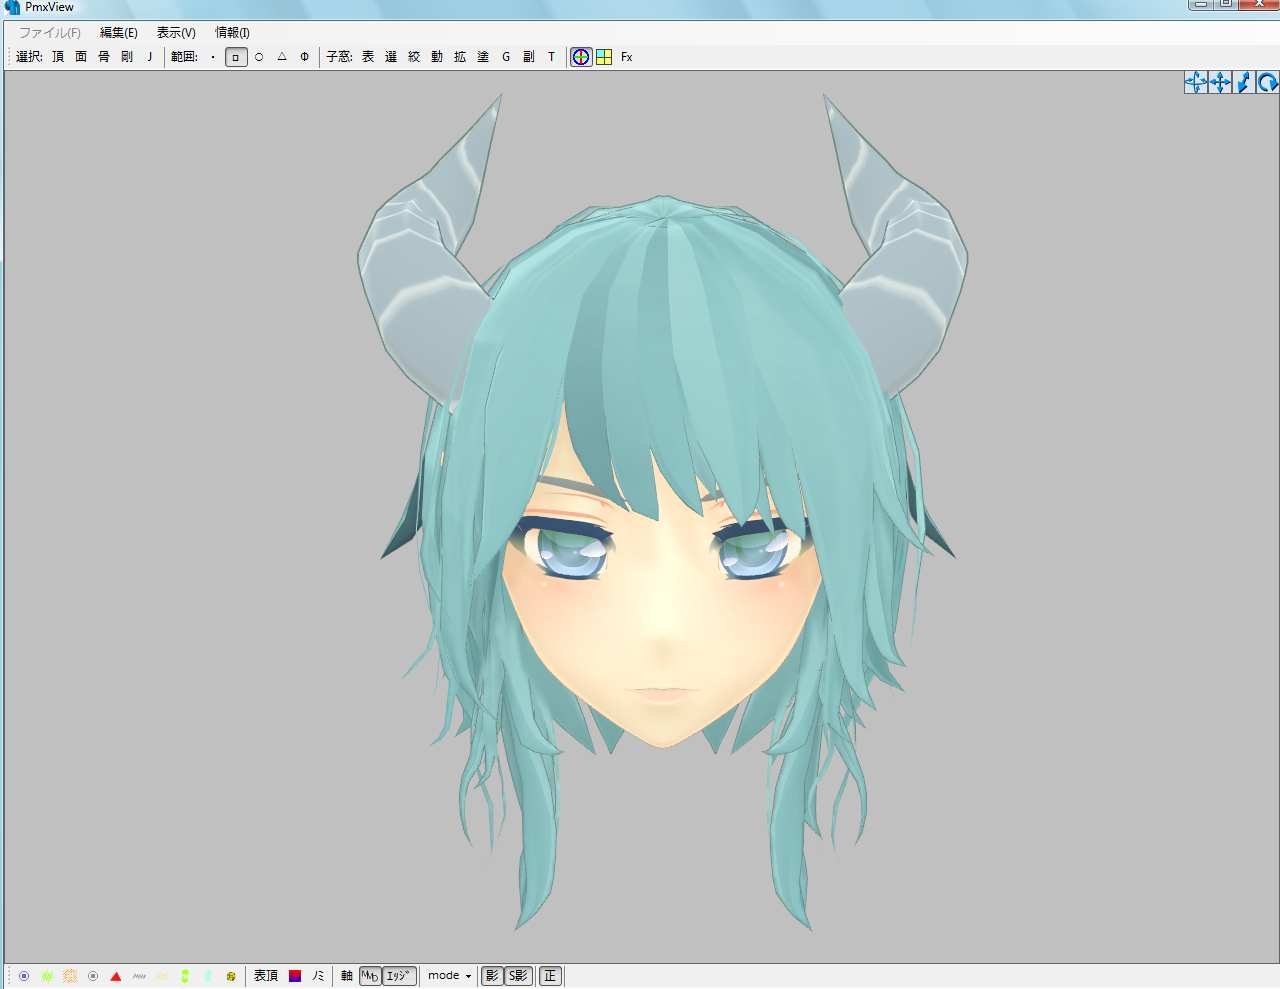Image resolution: width=1280 pixels, height=989 pixels.
Task: Open the T sub-window
Action: [x=551, y=57]
